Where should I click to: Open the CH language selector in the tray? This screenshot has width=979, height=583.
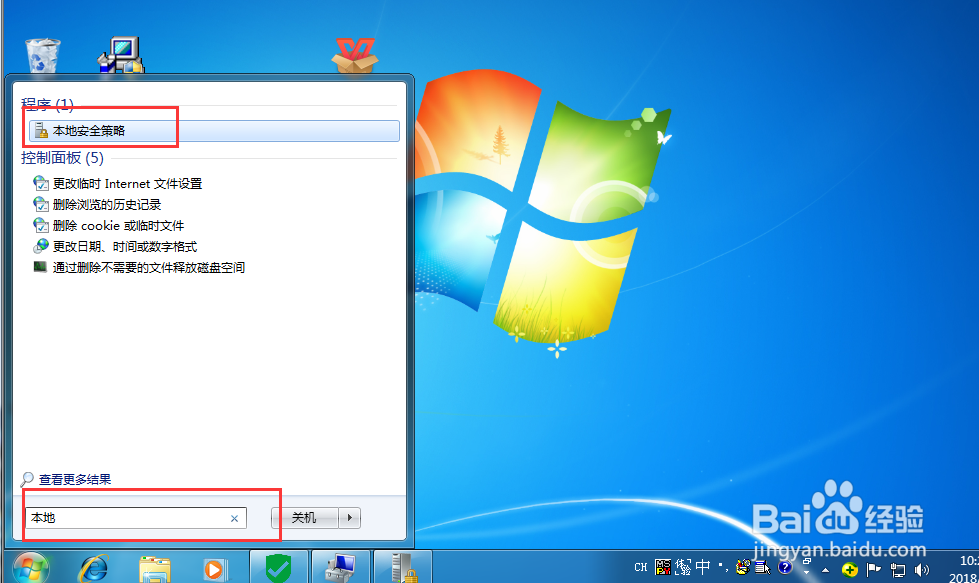(640, 567)
